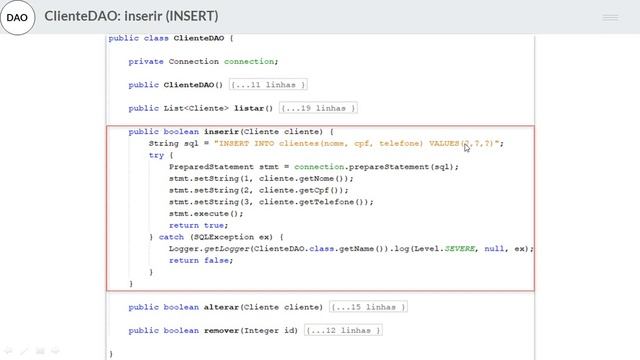640x360 pixels.
Task: Click the round DAO logo badge
Action: [17, 17]
